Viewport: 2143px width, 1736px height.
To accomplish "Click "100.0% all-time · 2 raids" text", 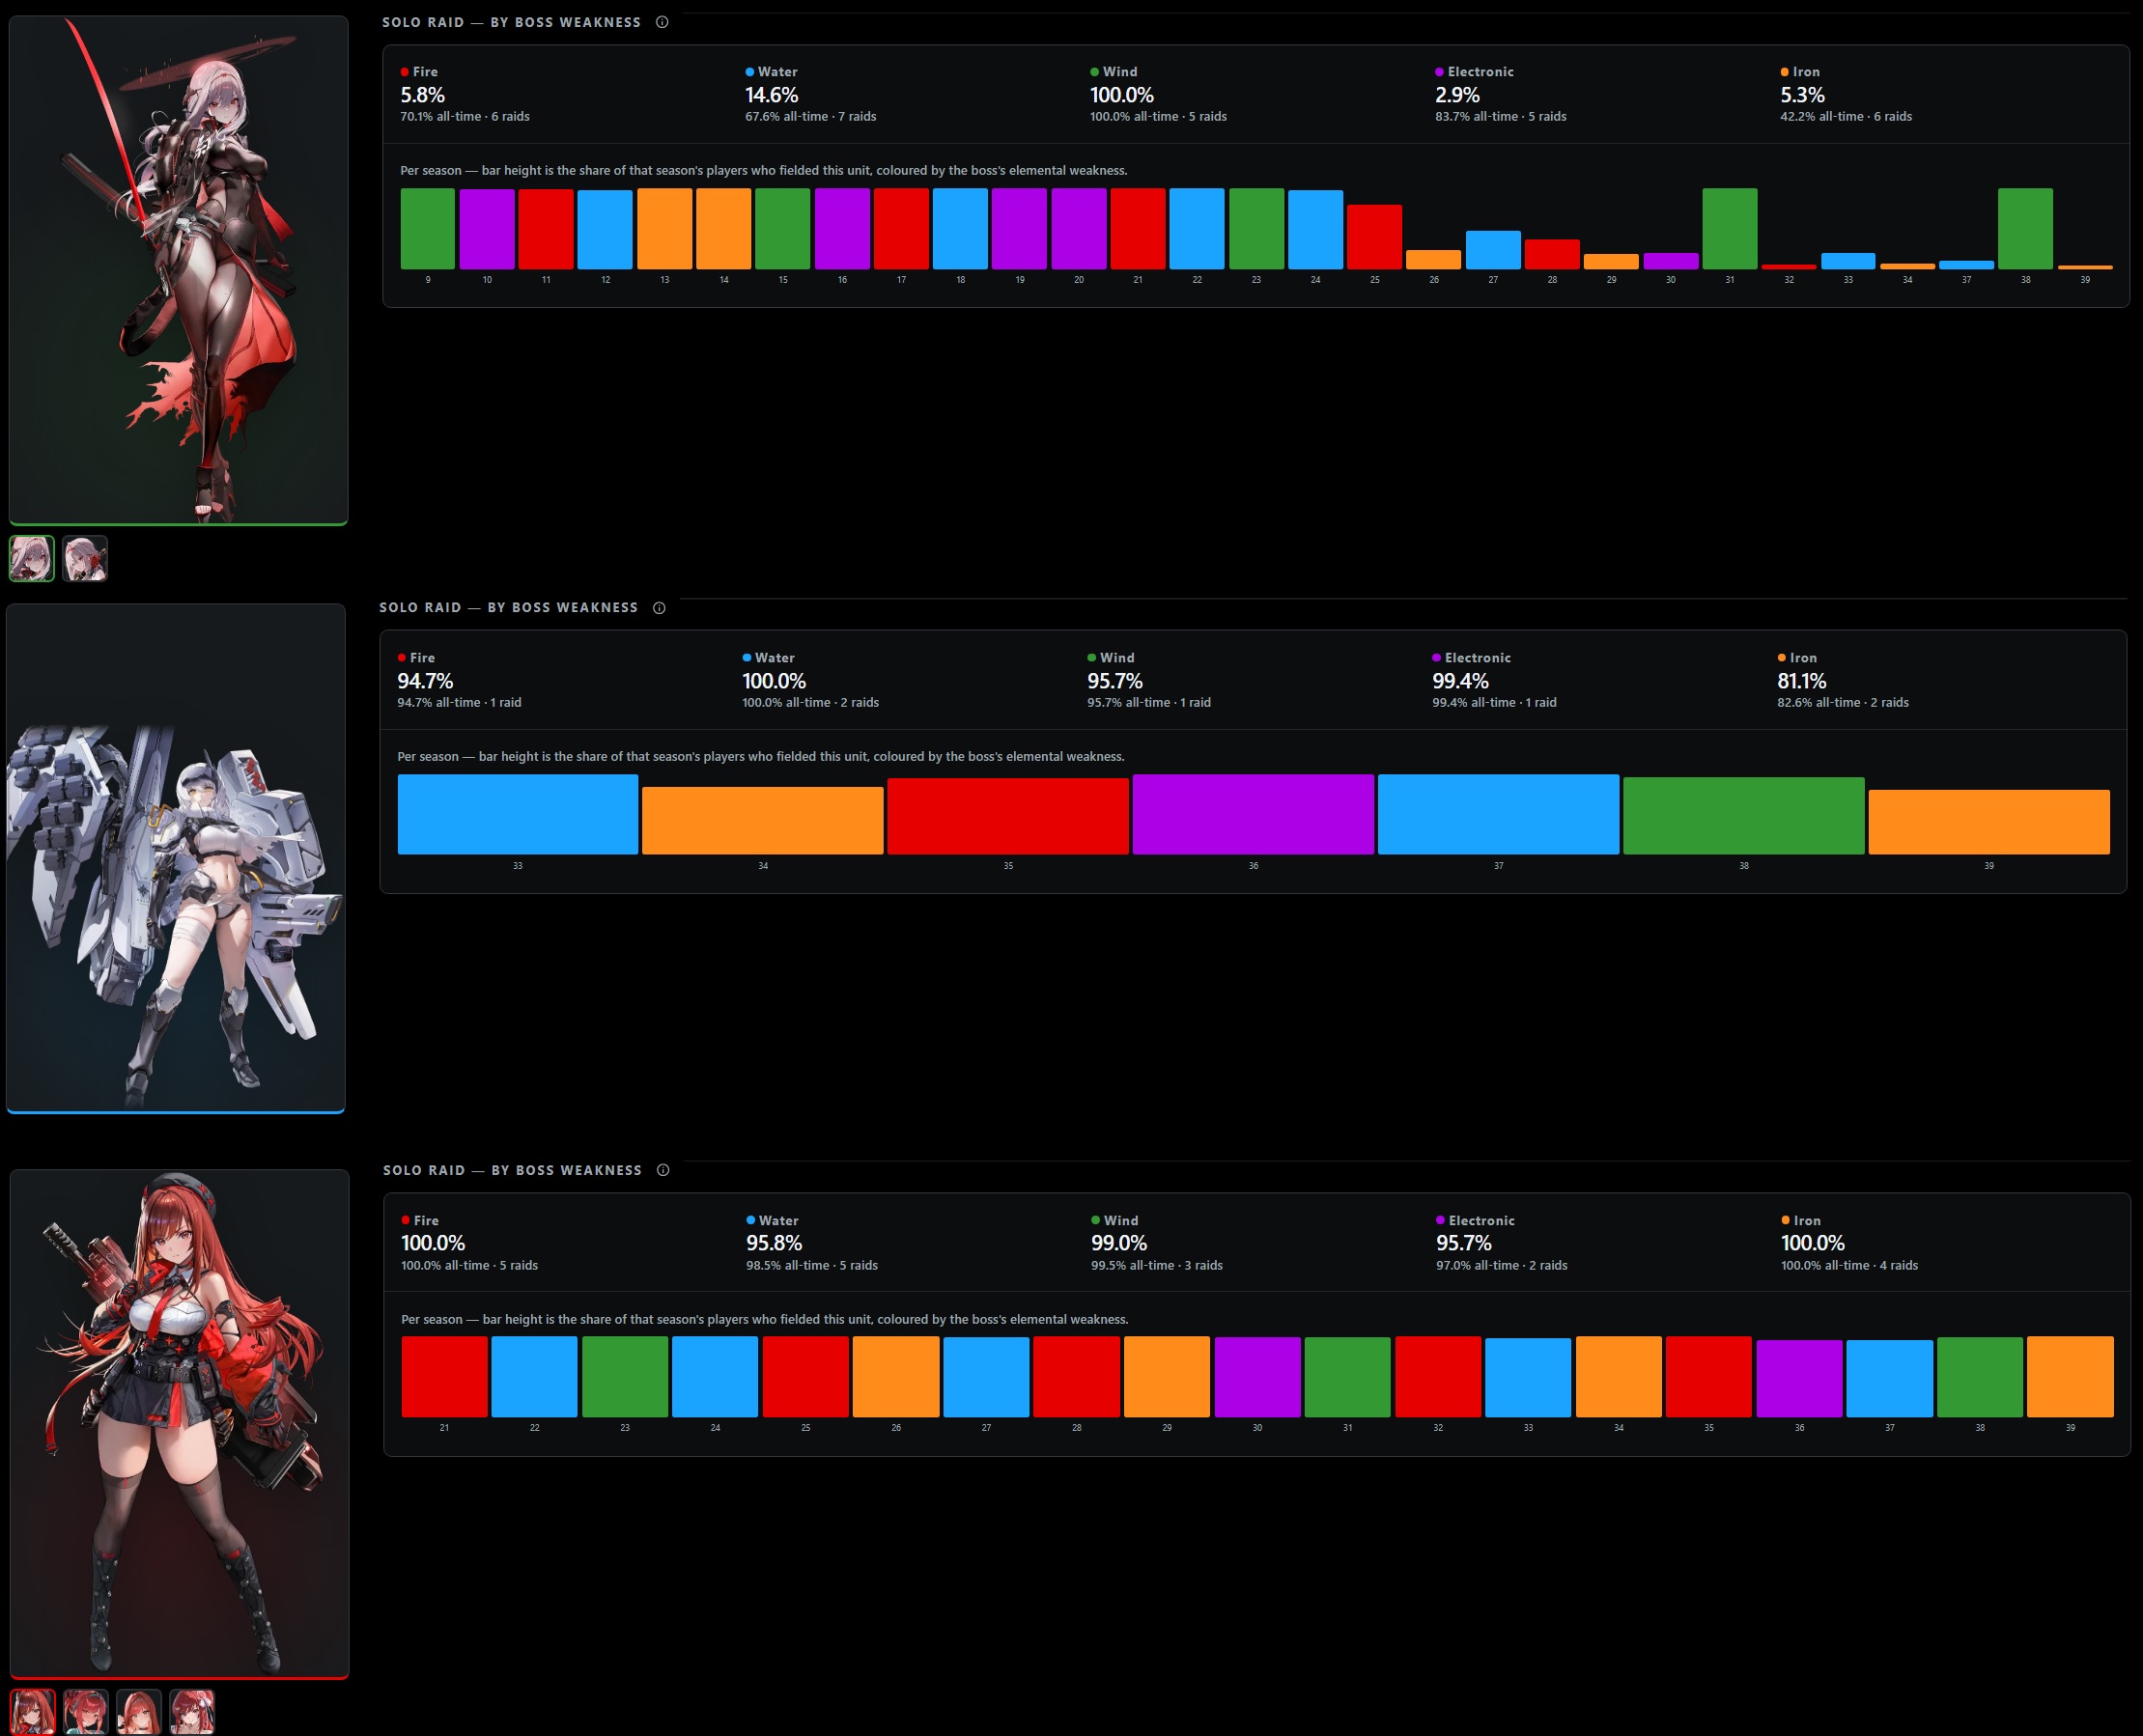I will point(811,703).
